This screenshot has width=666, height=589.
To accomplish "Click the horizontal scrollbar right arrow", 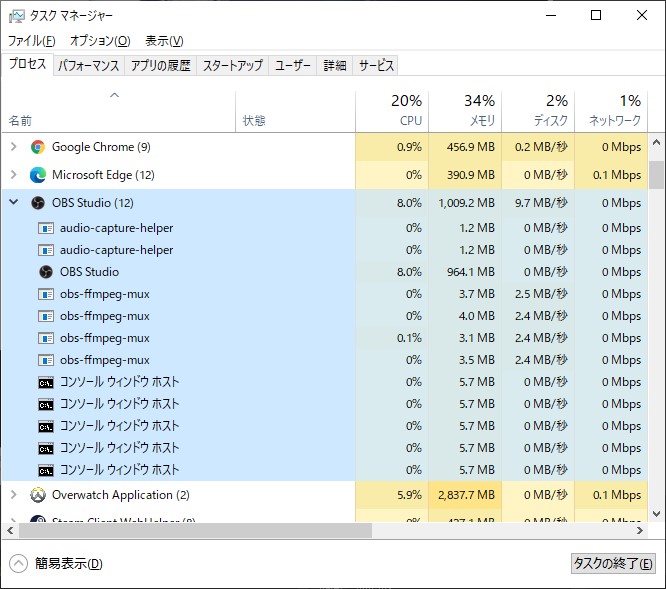I will tap(640, 530).
